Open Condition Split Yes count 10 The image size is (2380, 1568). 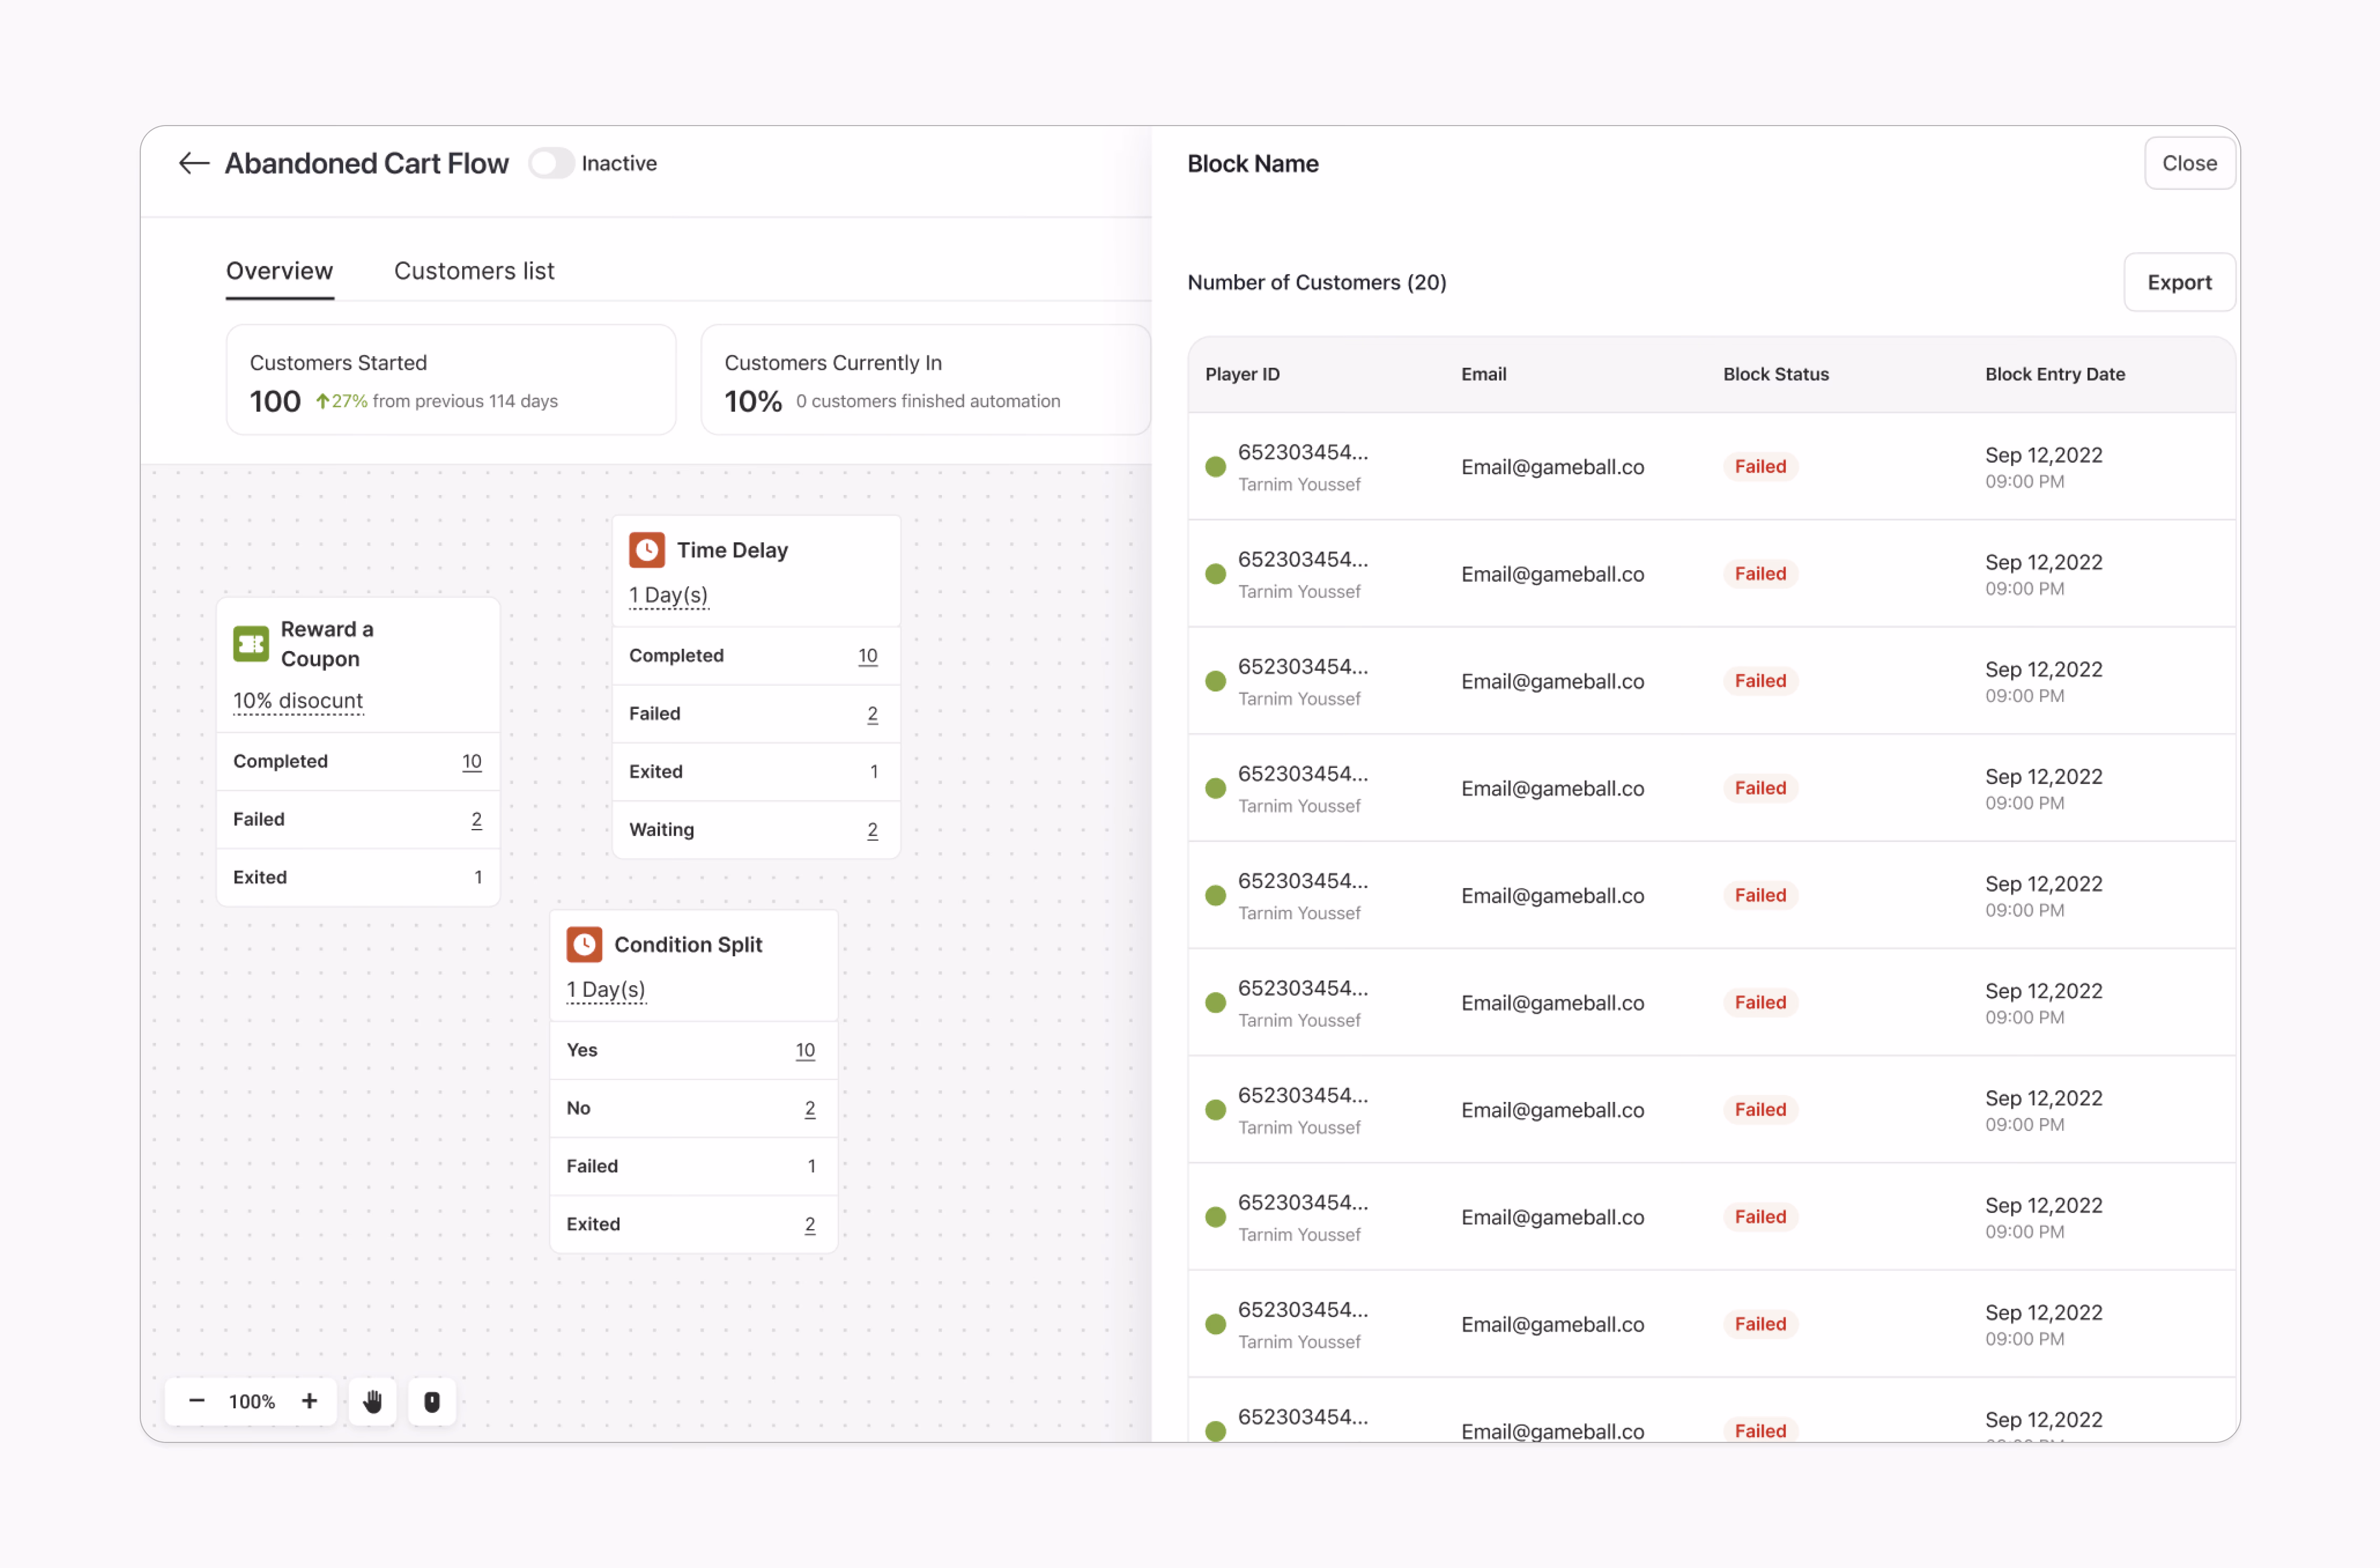click(x=805, y=1050)
